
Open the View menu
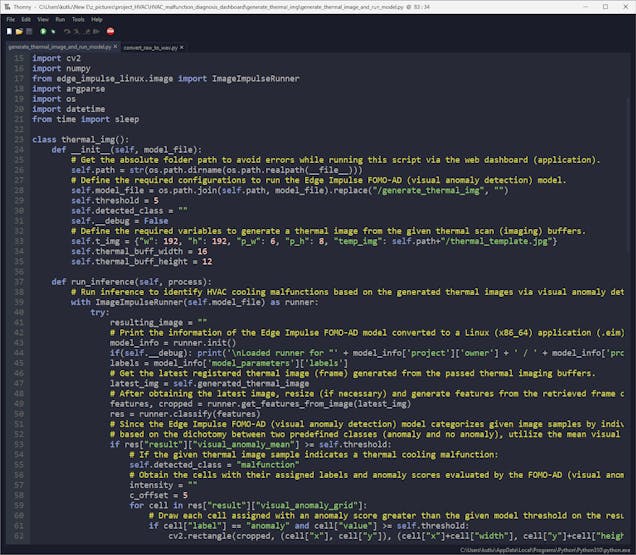pyautogui.click(x=43, y=19)
